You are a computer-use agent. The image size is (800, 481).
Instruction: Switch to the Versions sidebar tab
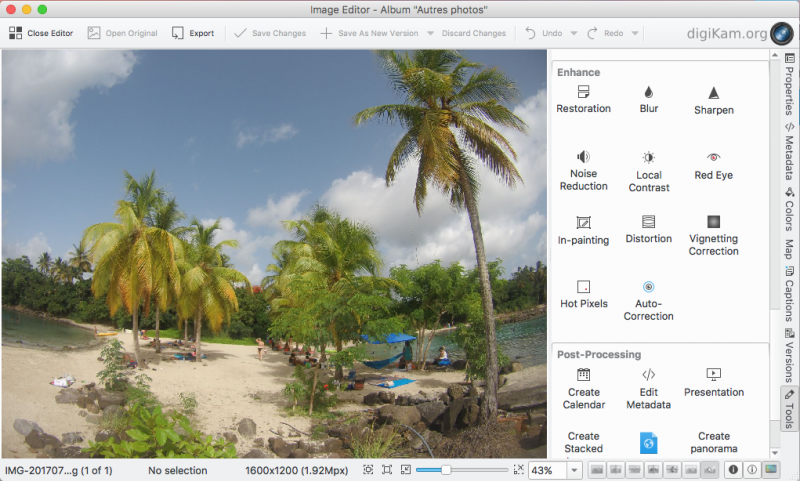click(x=789, y=355)
